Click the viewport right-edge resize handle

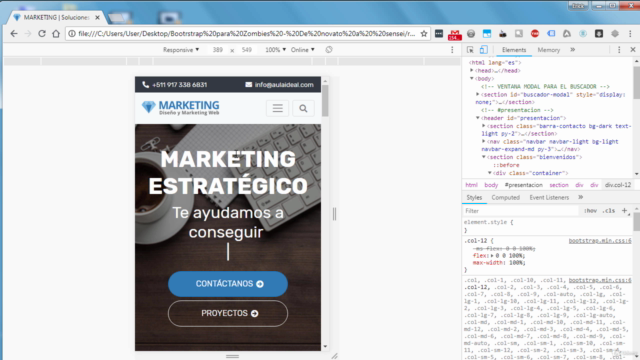pos(334,214)
